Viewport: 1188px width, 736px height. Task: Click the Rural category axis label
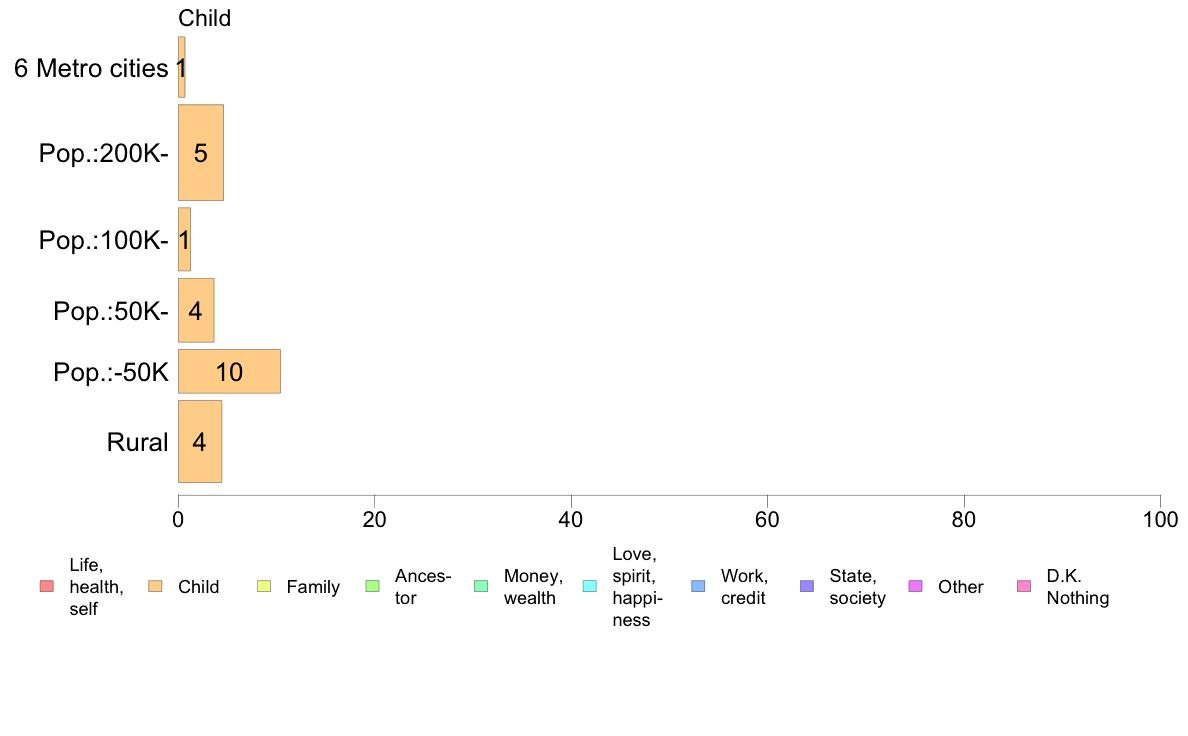point(137,442)
